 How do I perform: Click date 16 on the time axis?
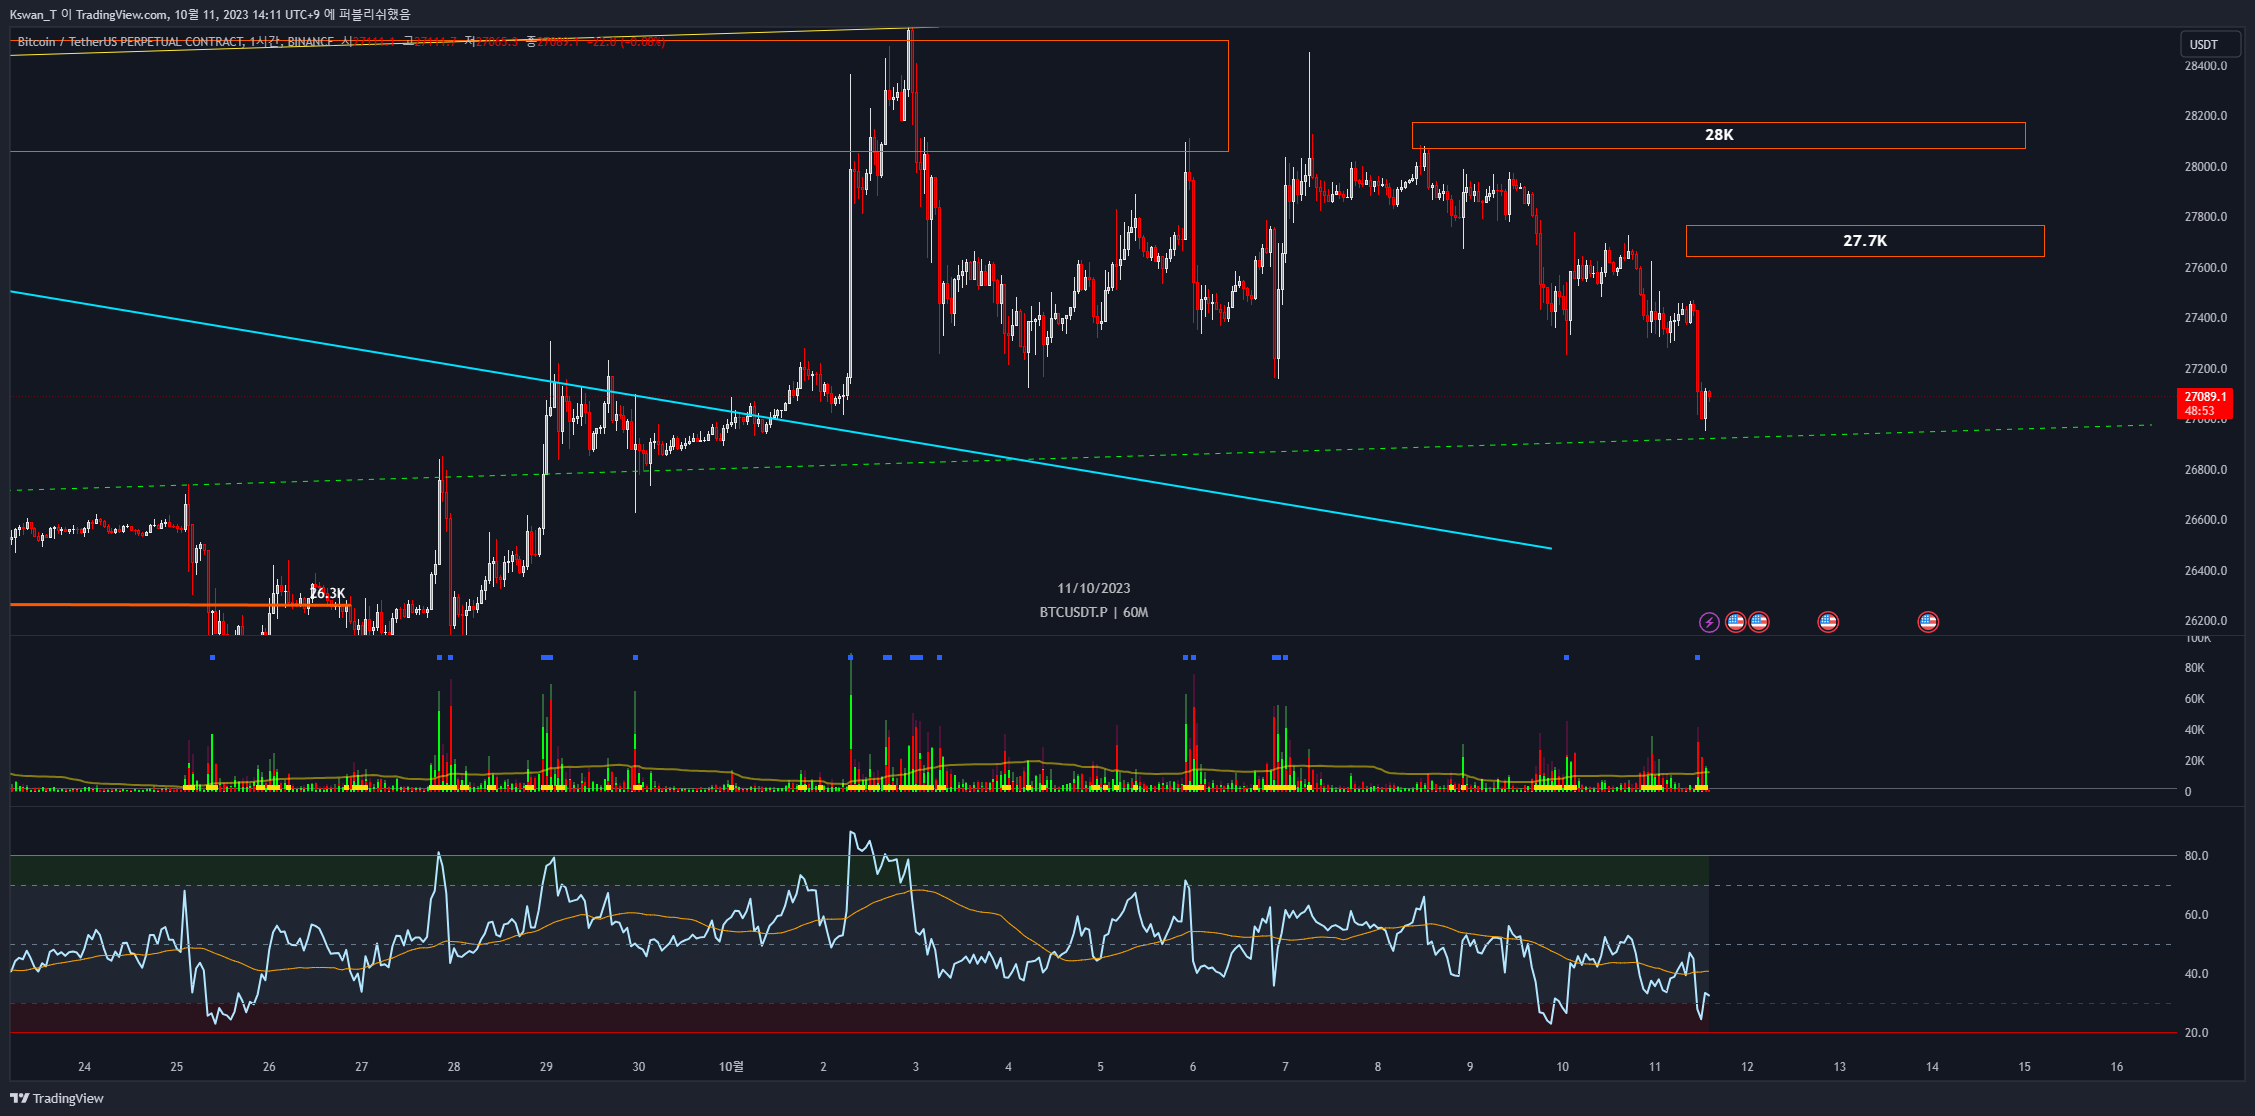2117,1067
